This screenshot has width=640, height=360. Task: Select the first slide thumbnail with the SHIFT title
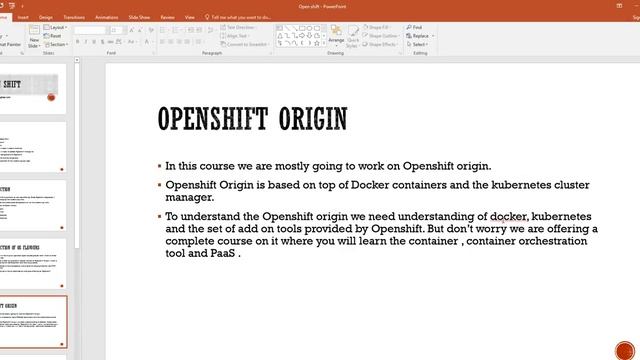(x=33, y=89)
